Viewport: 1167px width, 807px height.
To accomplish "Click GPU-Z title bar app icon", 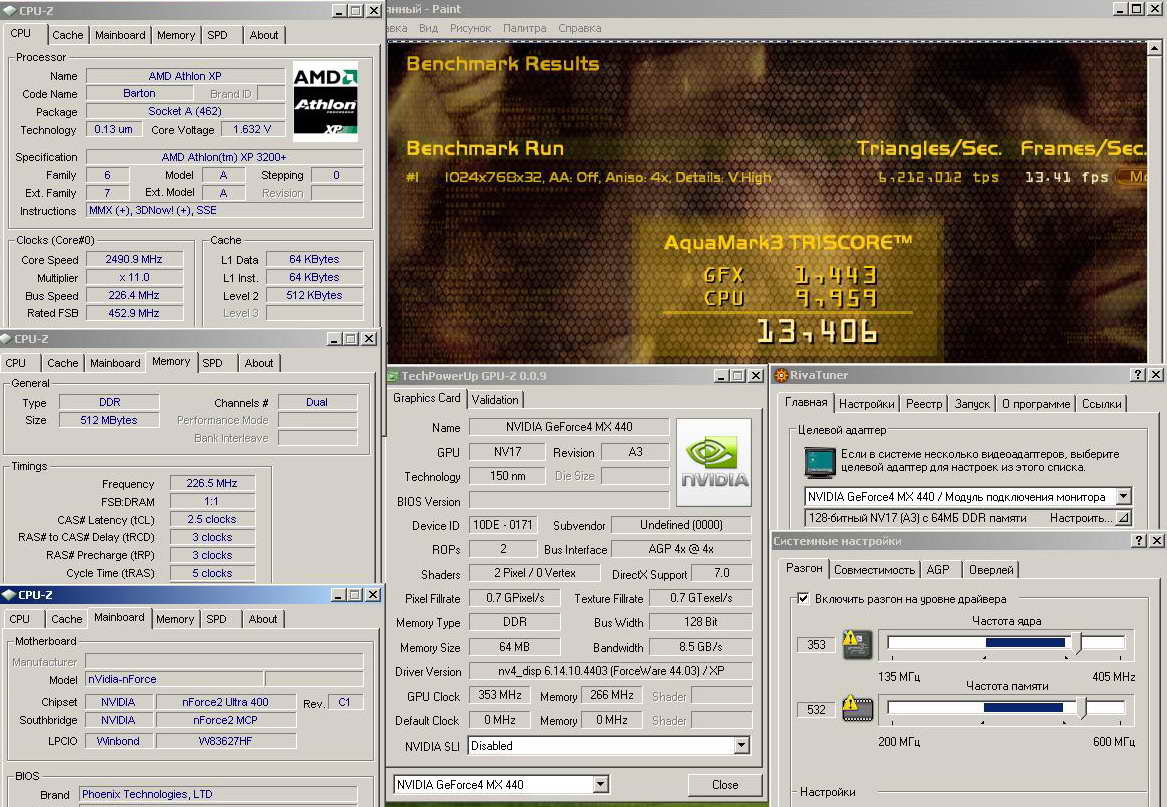I will coord(393,376).
